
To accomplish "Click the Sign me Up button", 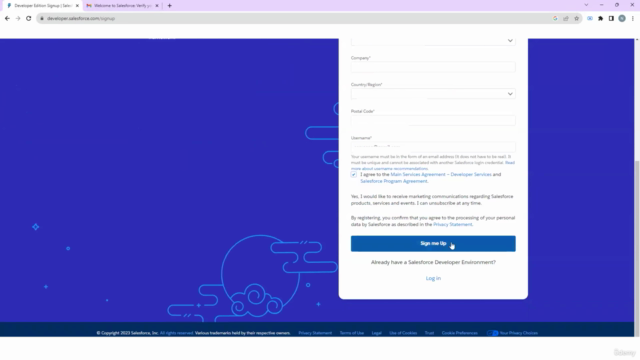I will coord(433,244).
